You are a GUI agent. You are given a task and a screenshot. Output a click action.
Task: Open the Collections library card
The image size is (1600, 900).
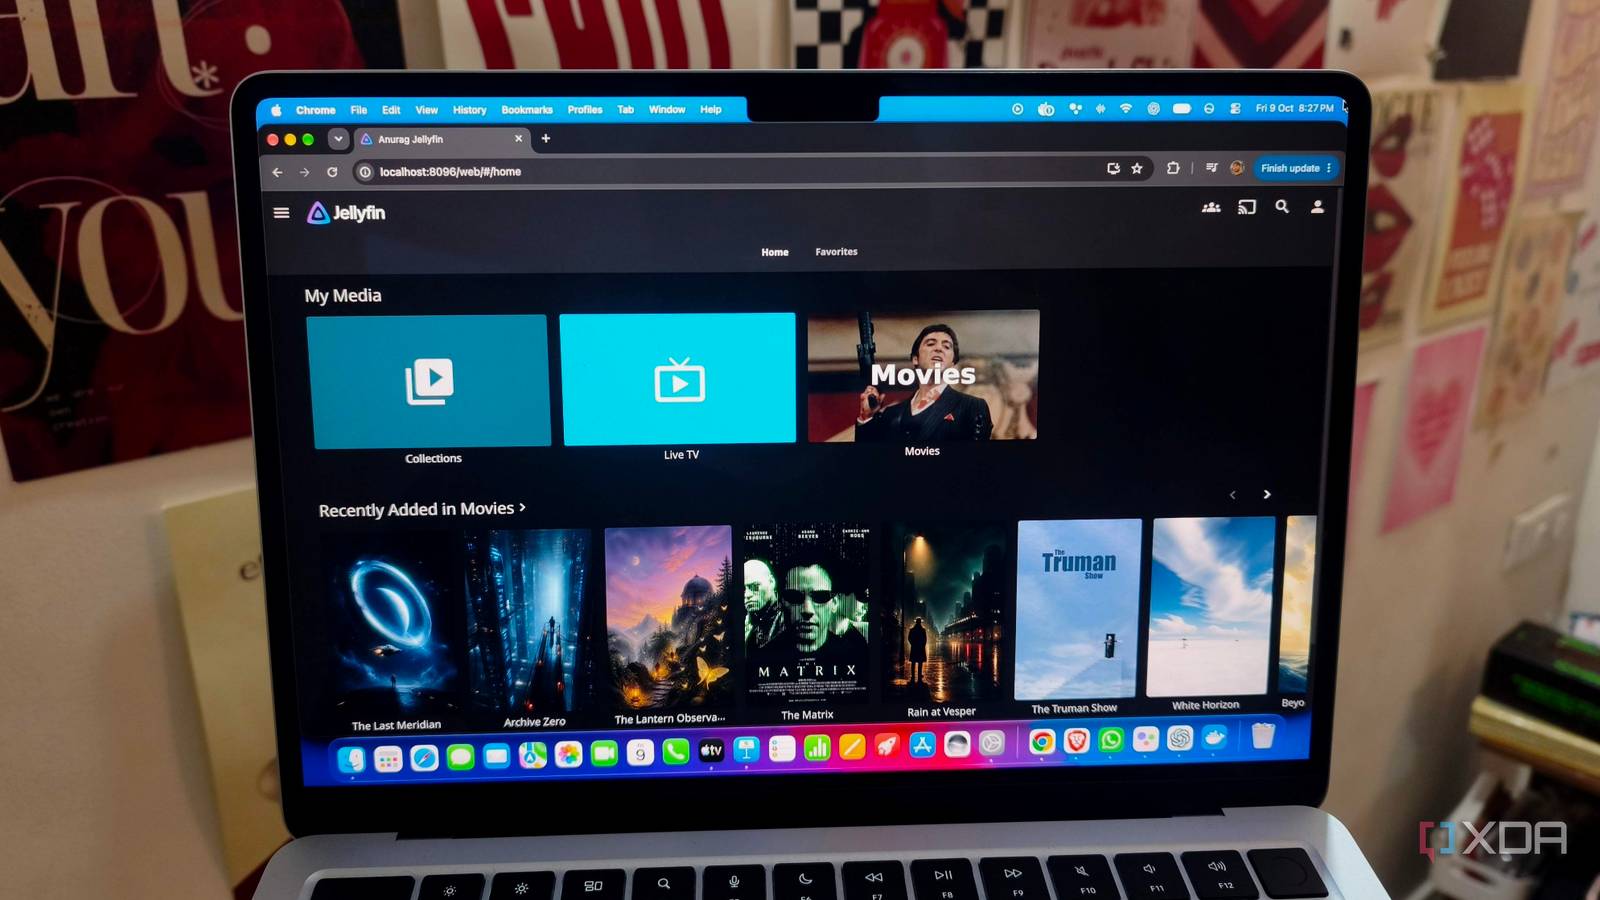pos(429,381)
